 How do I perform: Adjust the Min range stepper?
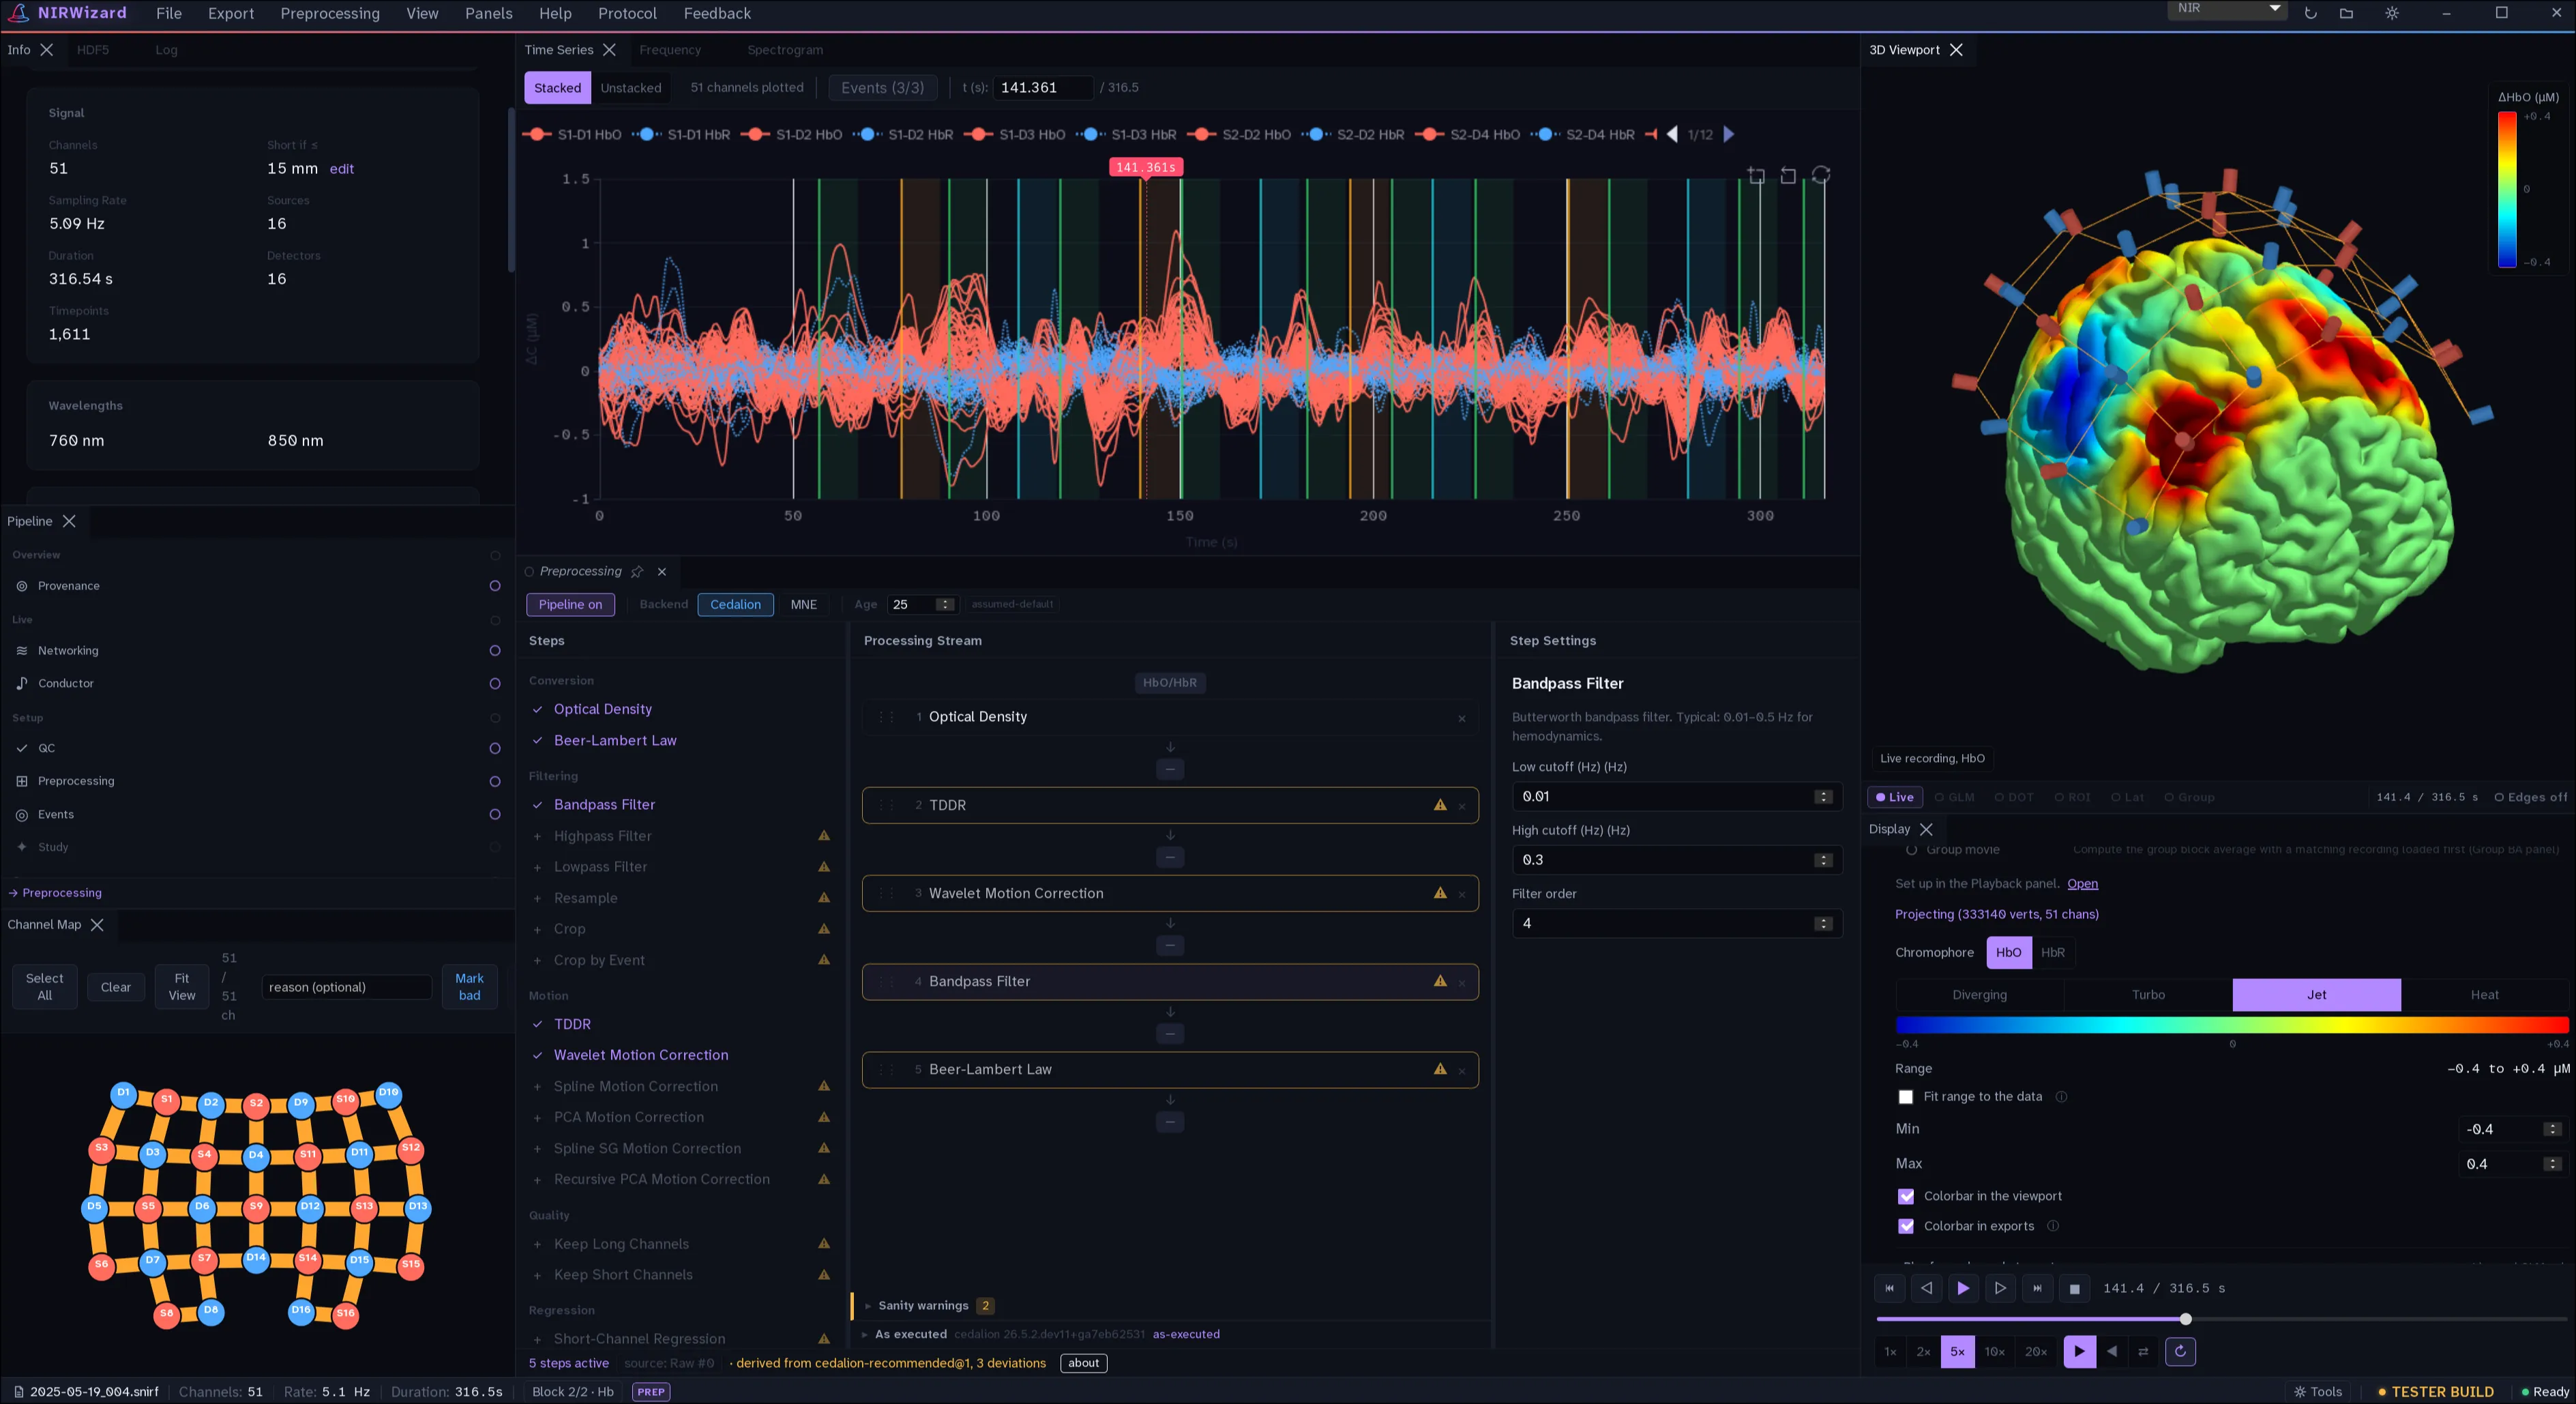click(x=2552, y=1129)
